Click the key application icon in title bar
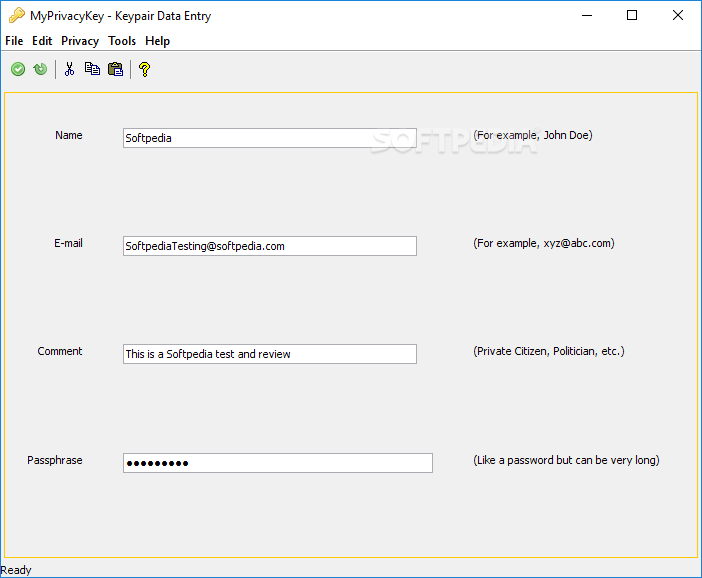Viewport: 702px width, 578px height. [x=17, y=15]
